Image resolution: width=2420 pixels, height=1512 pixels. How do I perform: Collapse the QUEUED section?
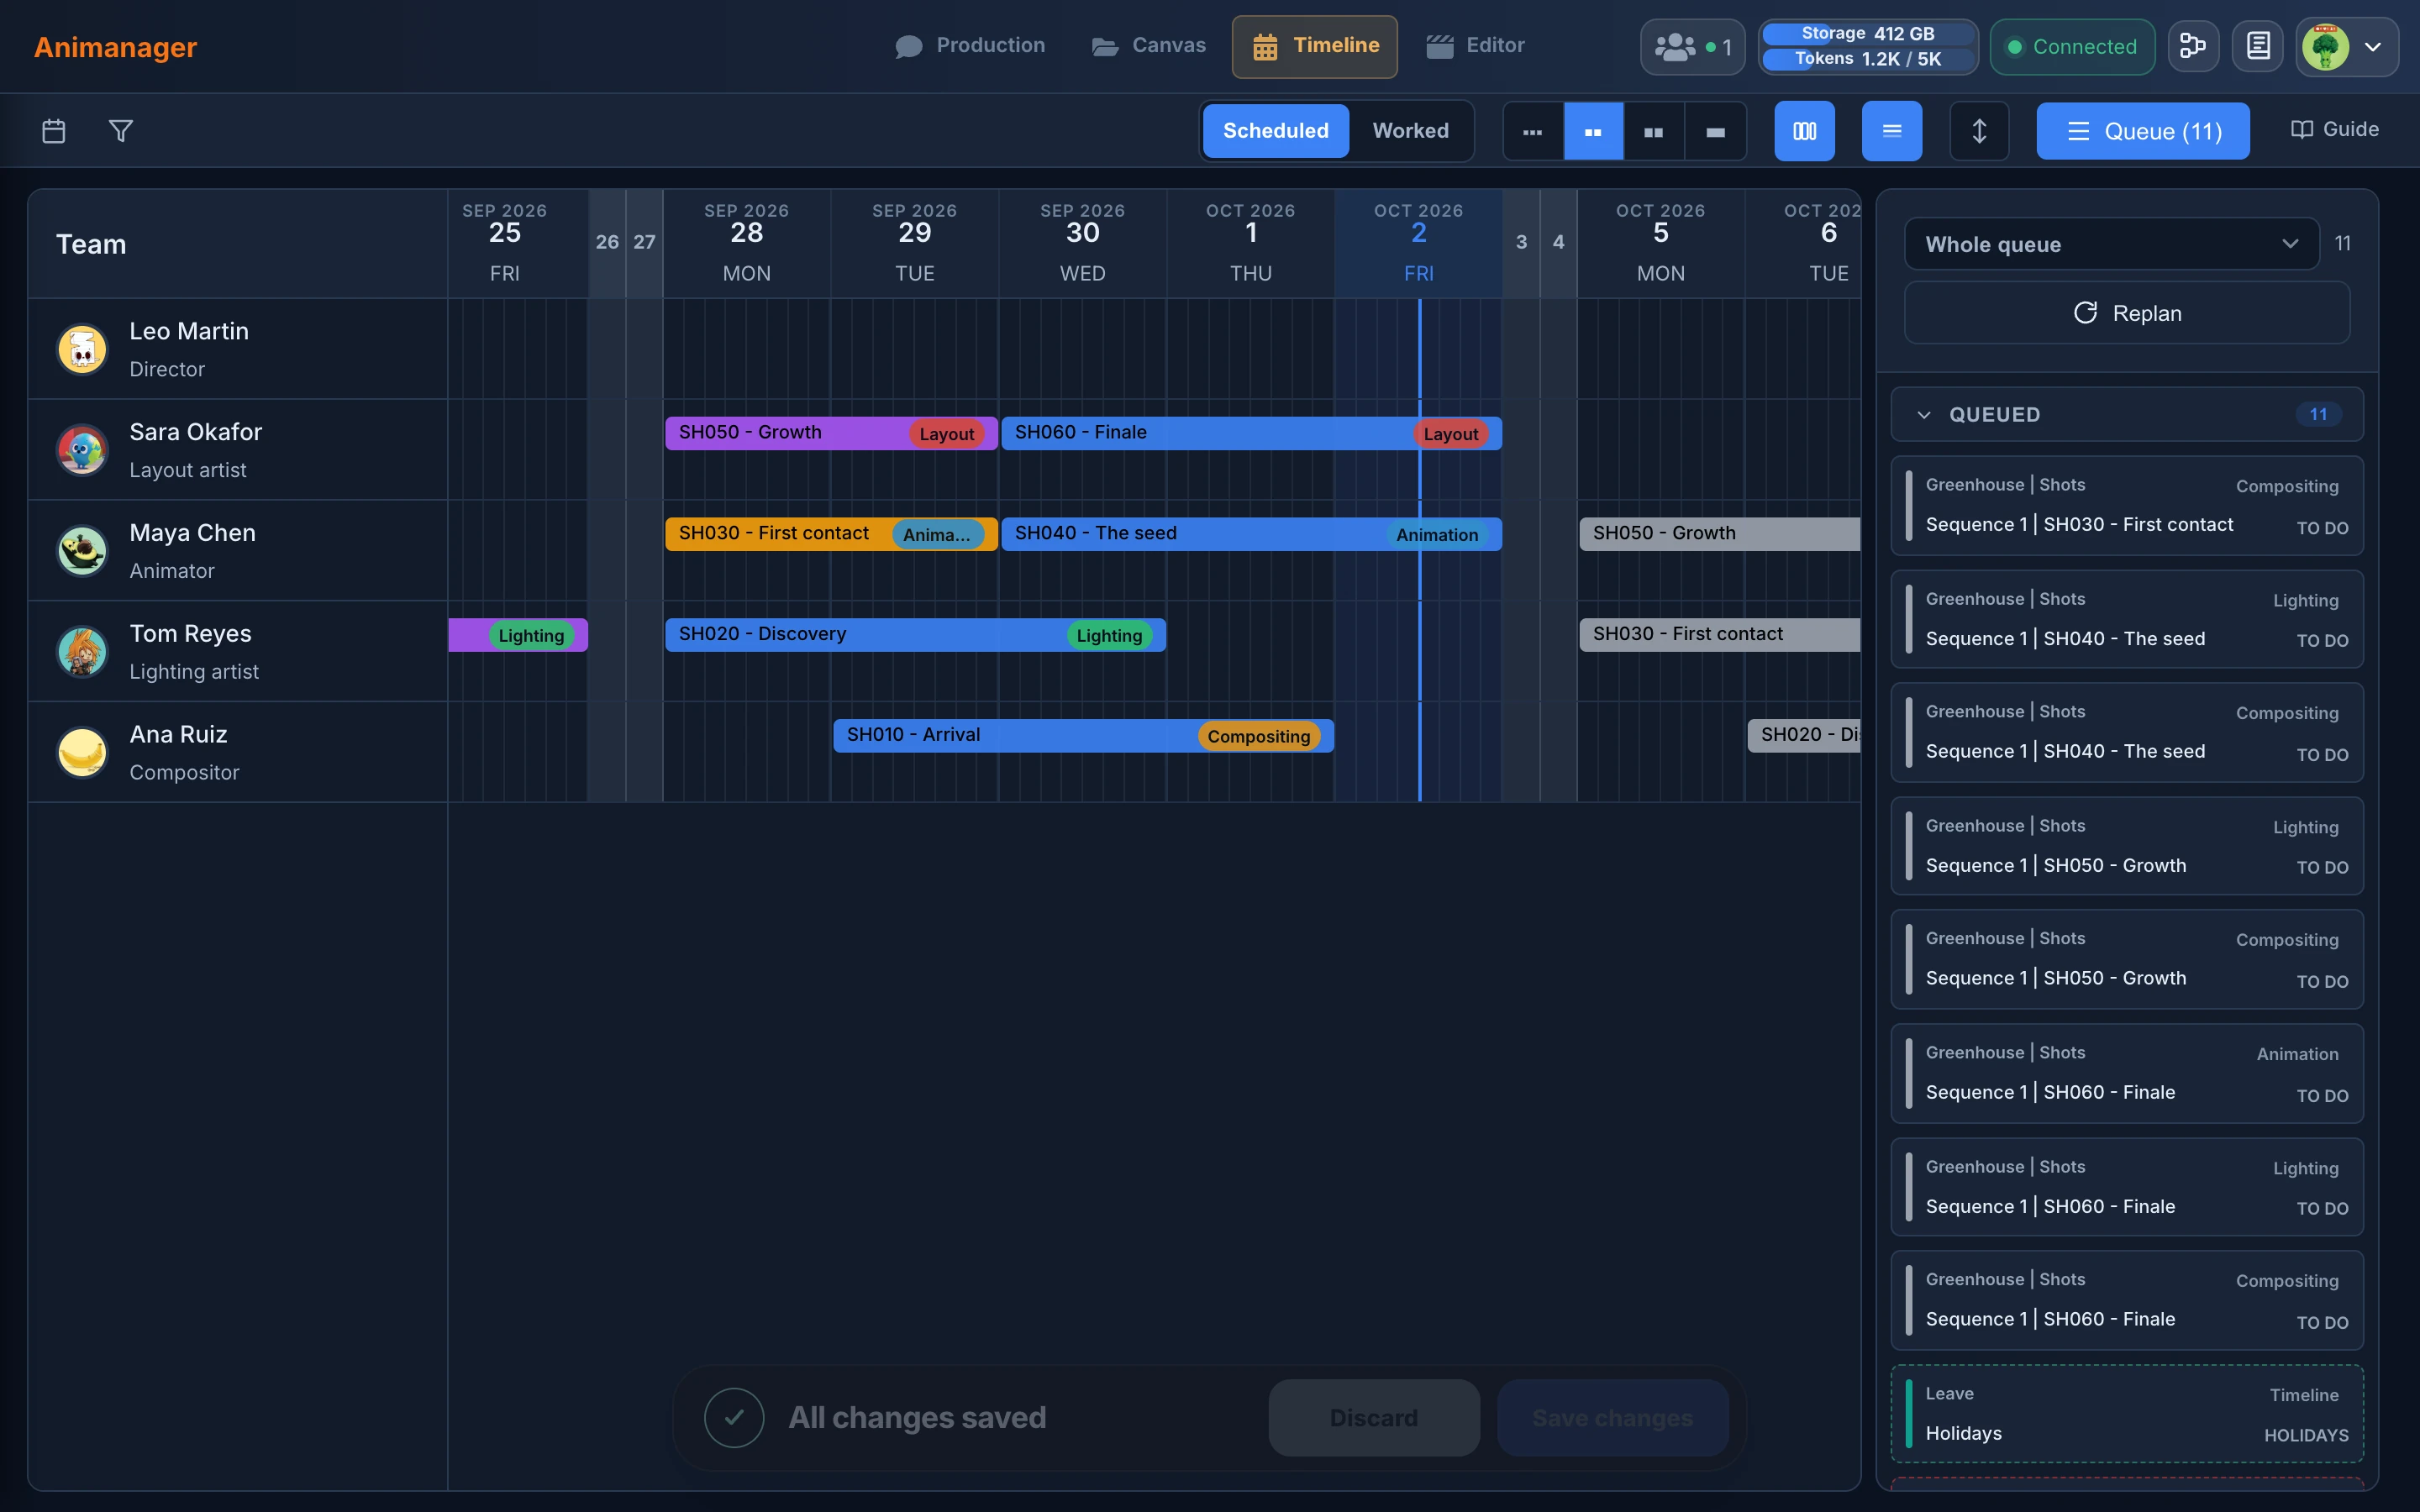coord(2127,414)
